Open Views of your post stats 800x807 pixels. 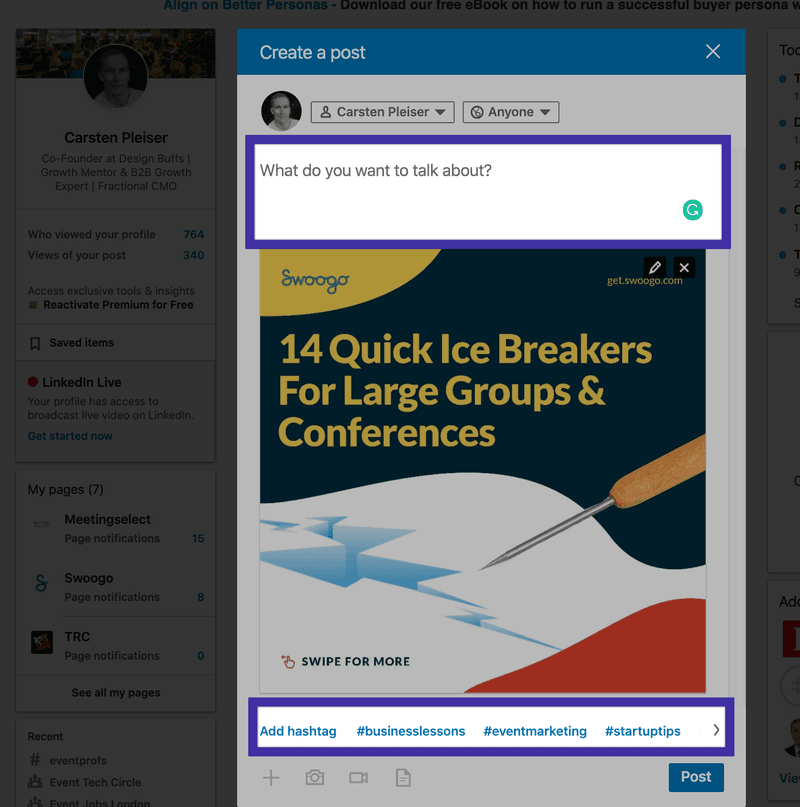coord(77,255)
